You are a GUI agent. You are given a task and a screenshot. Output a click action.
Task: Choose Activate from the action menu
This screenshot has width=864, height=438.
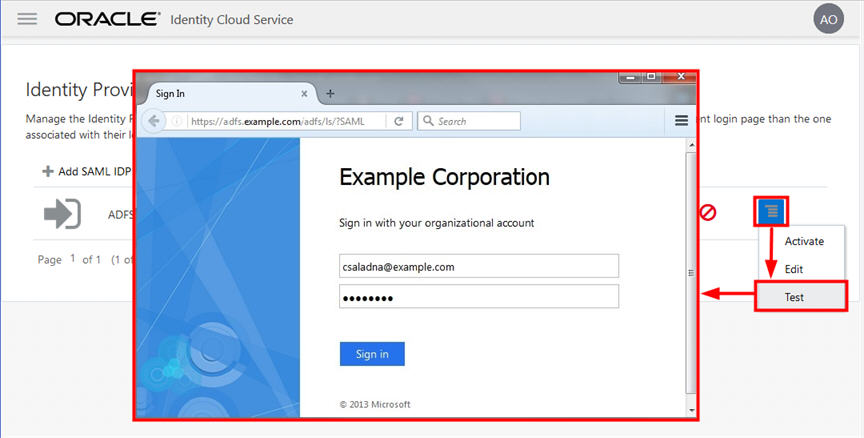[804, 241]
